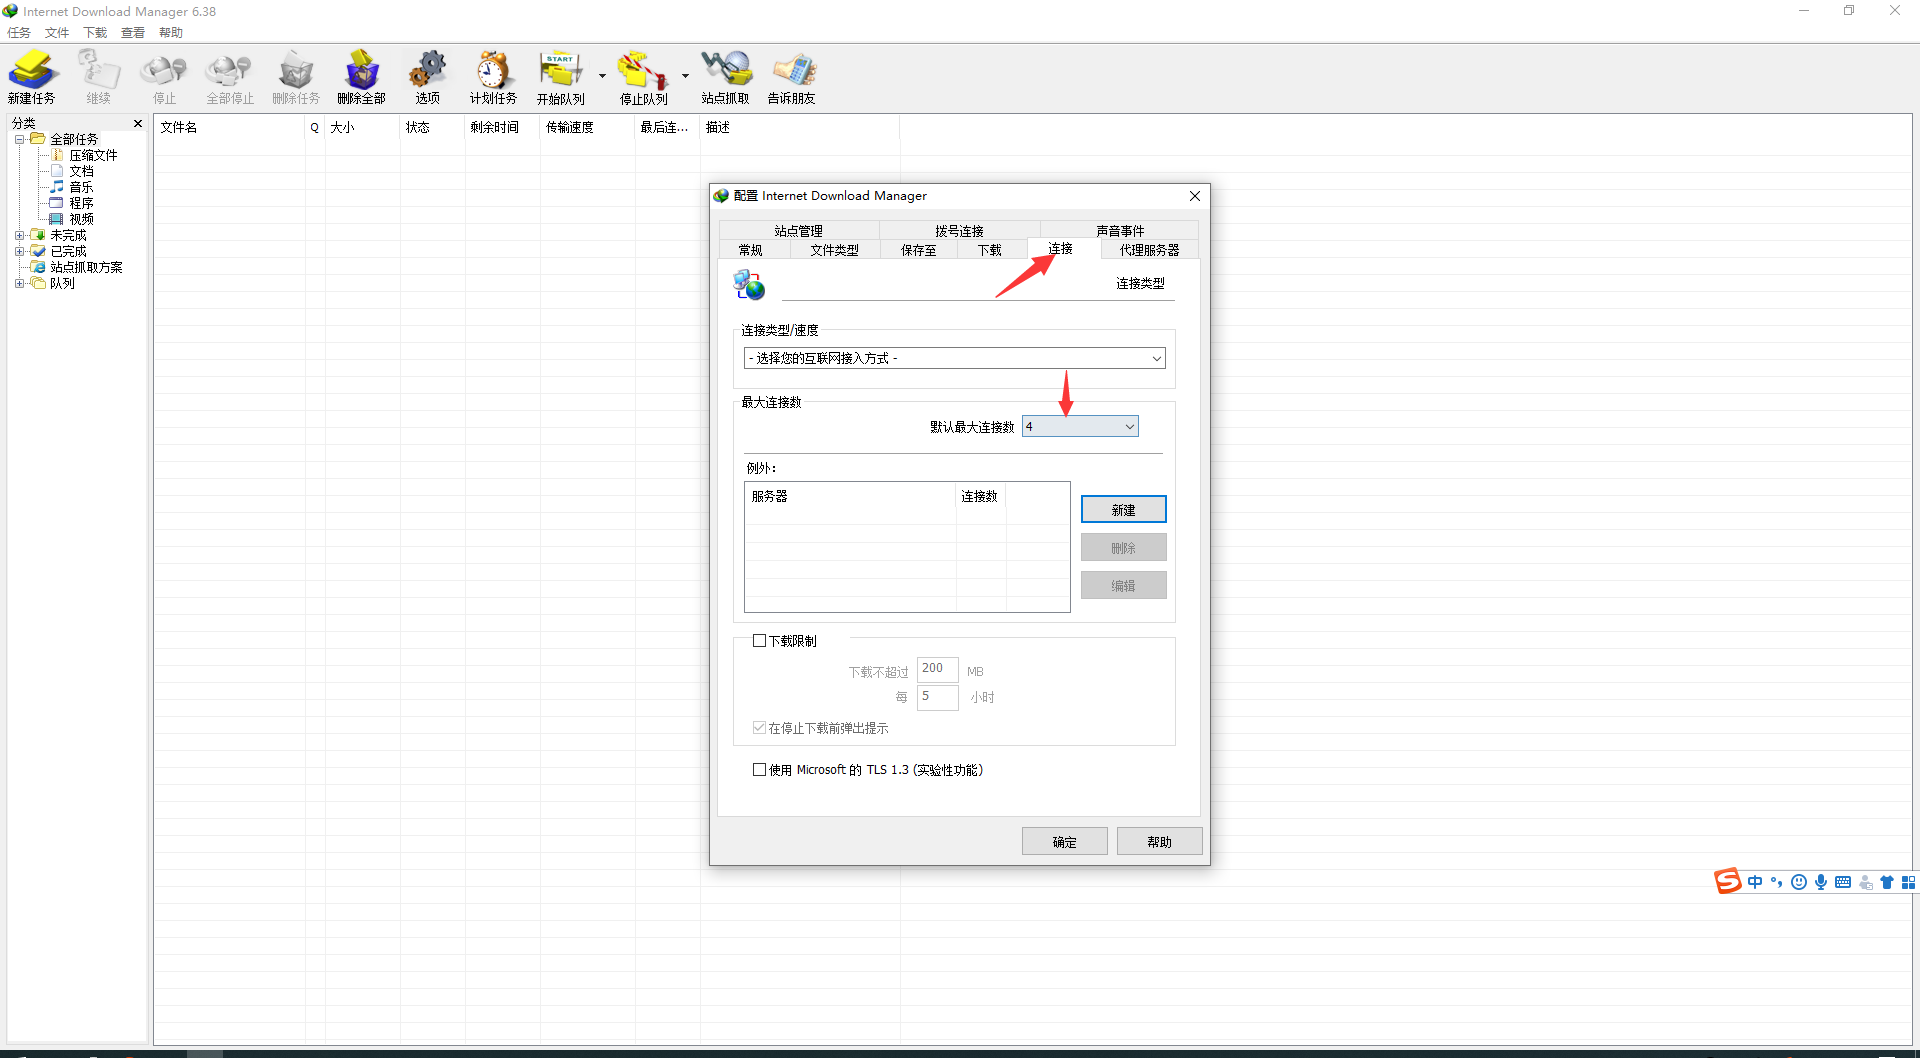This screenshot has height=1058, width=1920.
Task: Close the 分类 category panel
Action: (138, 123)
